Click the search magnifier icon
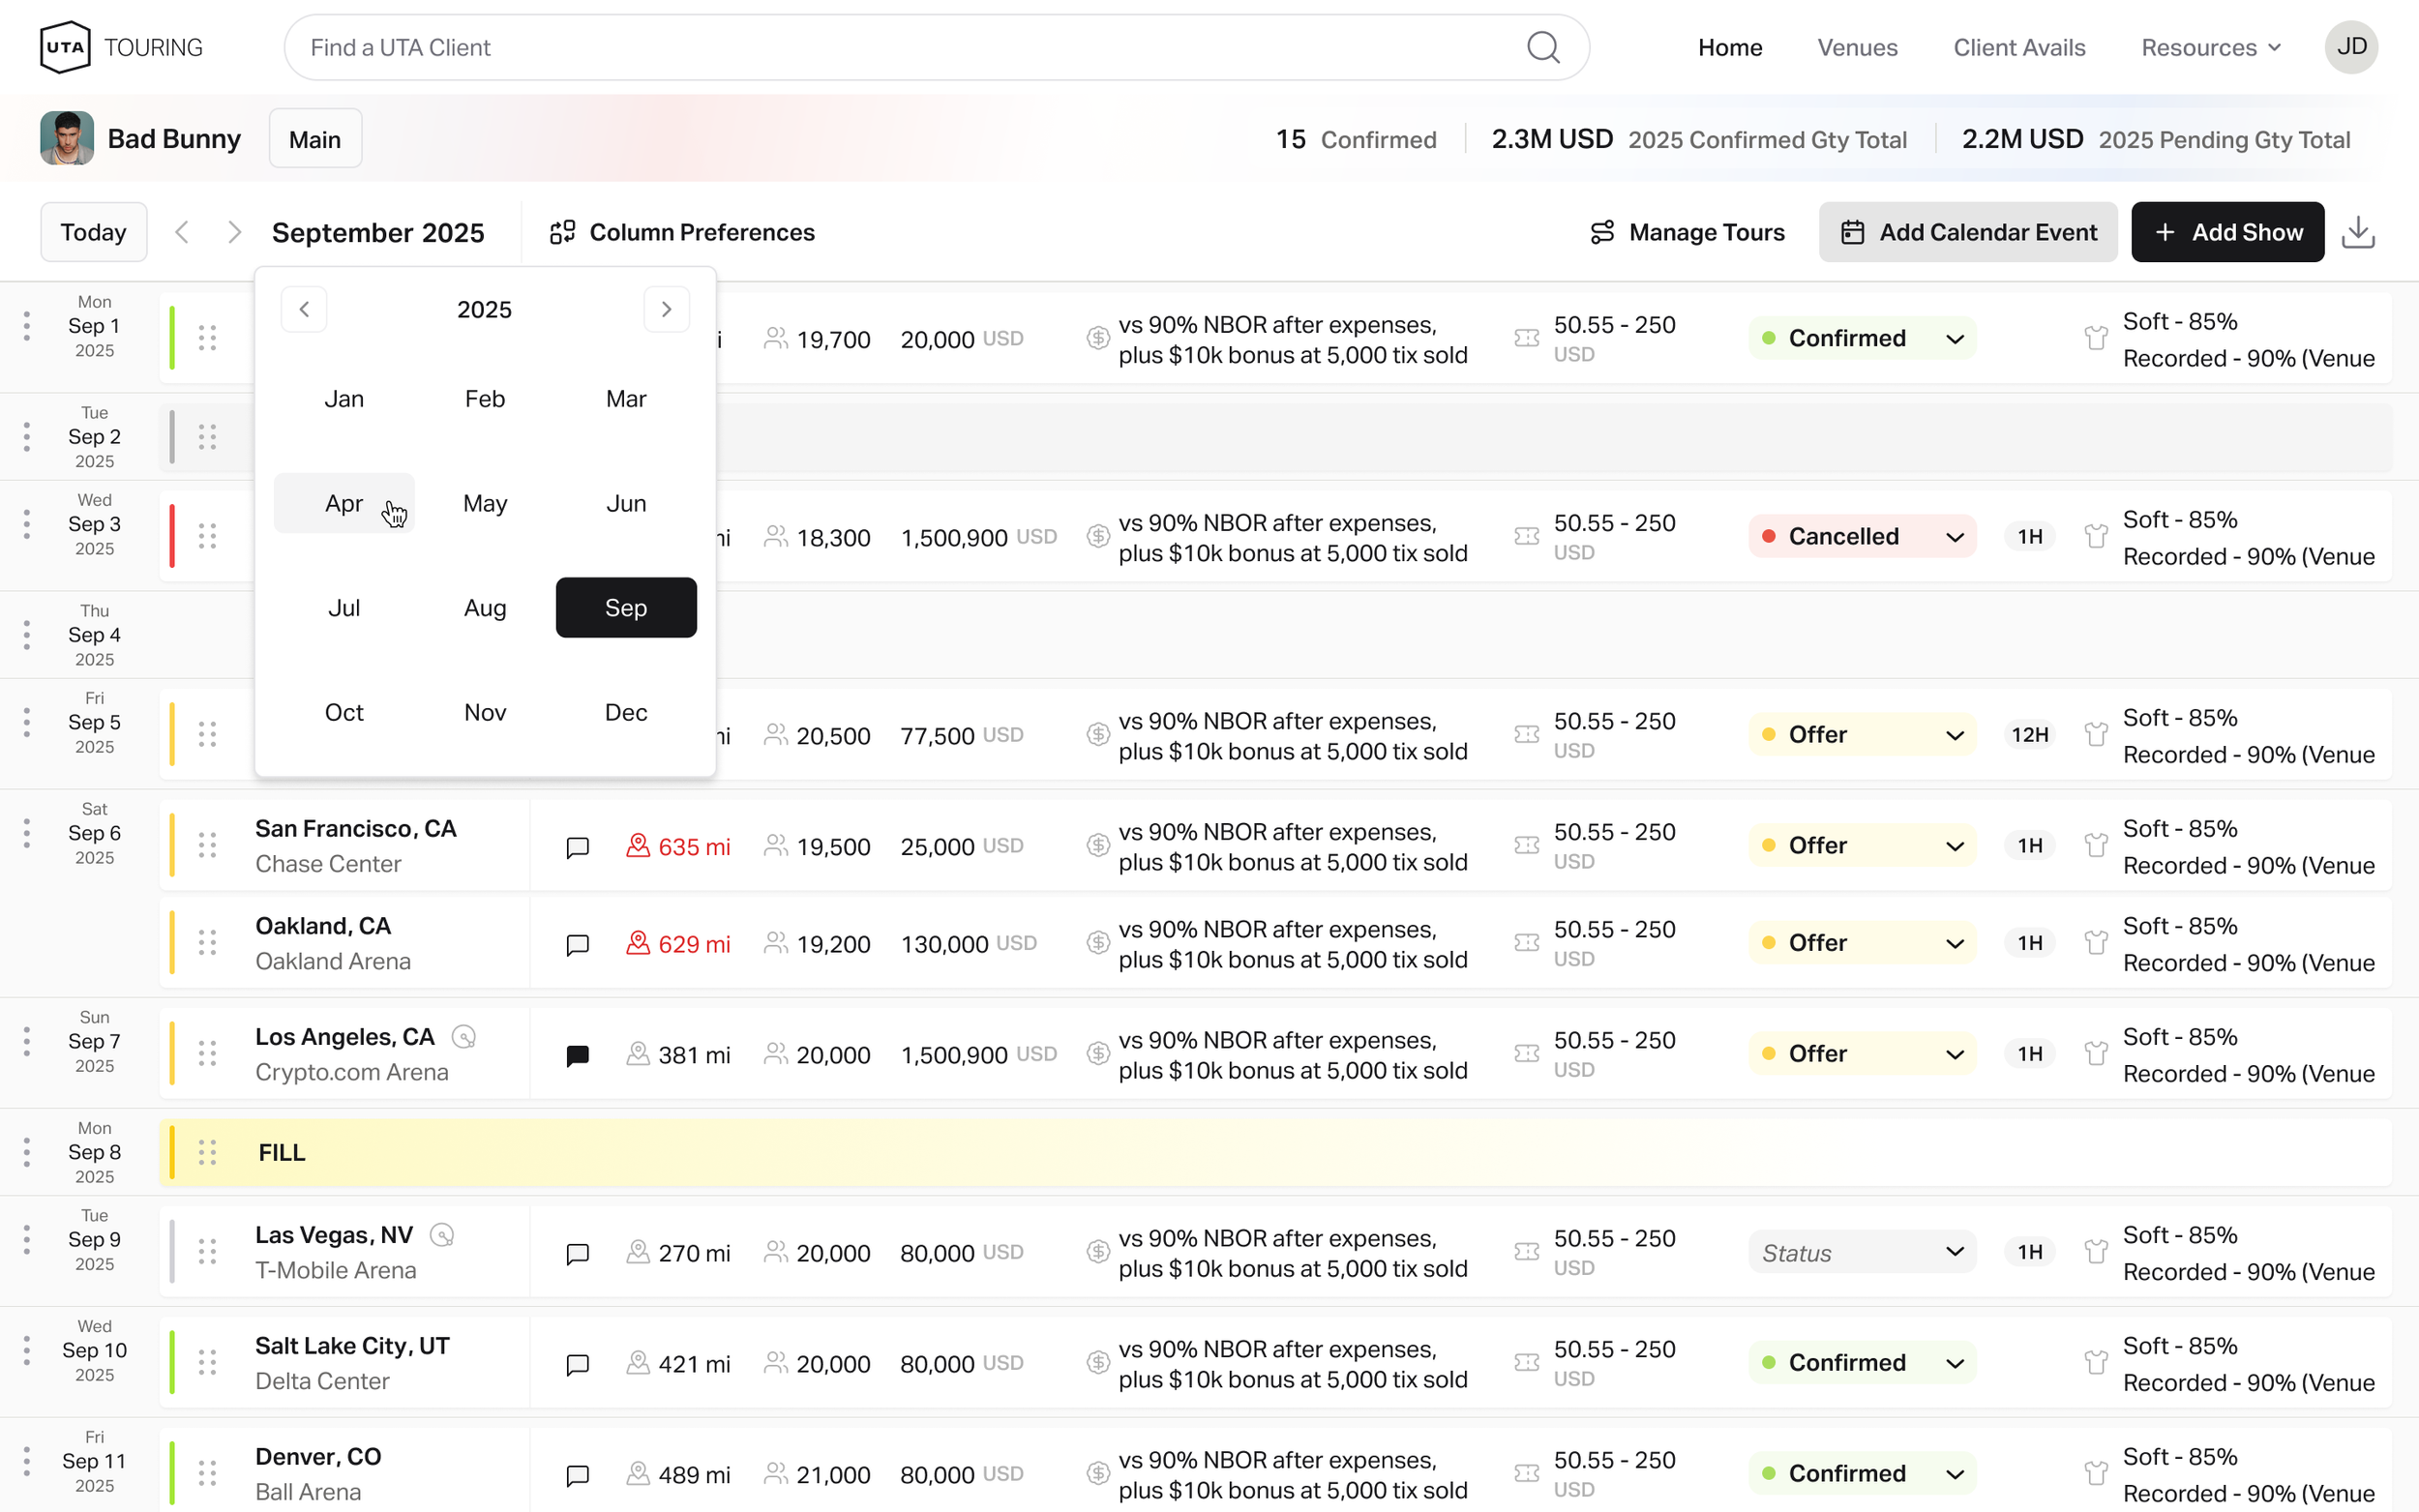The height and width of the screenshot is (1512, 2419). click(1542, 47)
